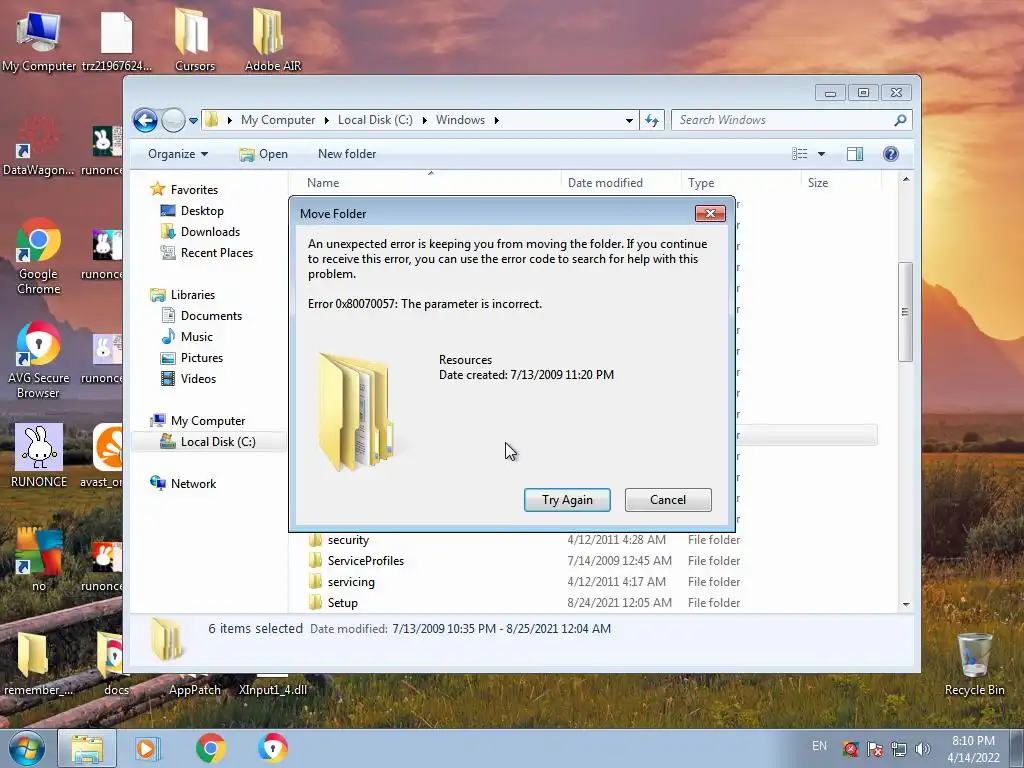Click the Search Windows field
The image size is (1024, 768).
click(791, 120)
